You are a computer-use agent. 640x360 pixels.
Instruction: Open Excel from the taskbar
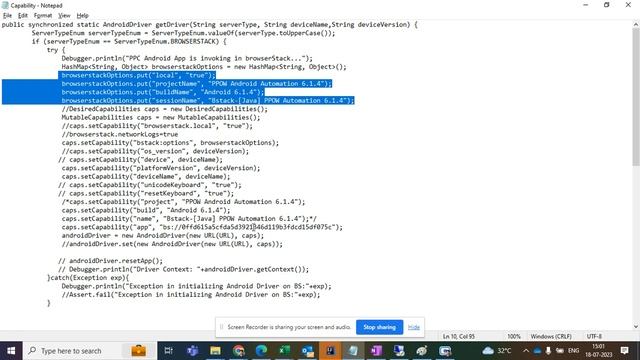(x=284, y=351)
